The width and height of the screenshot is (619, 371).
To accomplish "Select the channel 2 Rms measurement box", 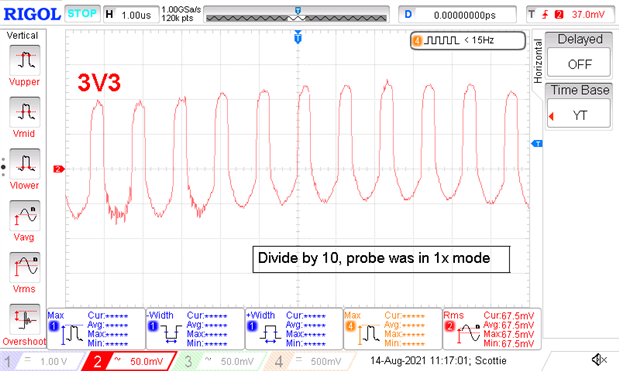I will pos(492,329).
